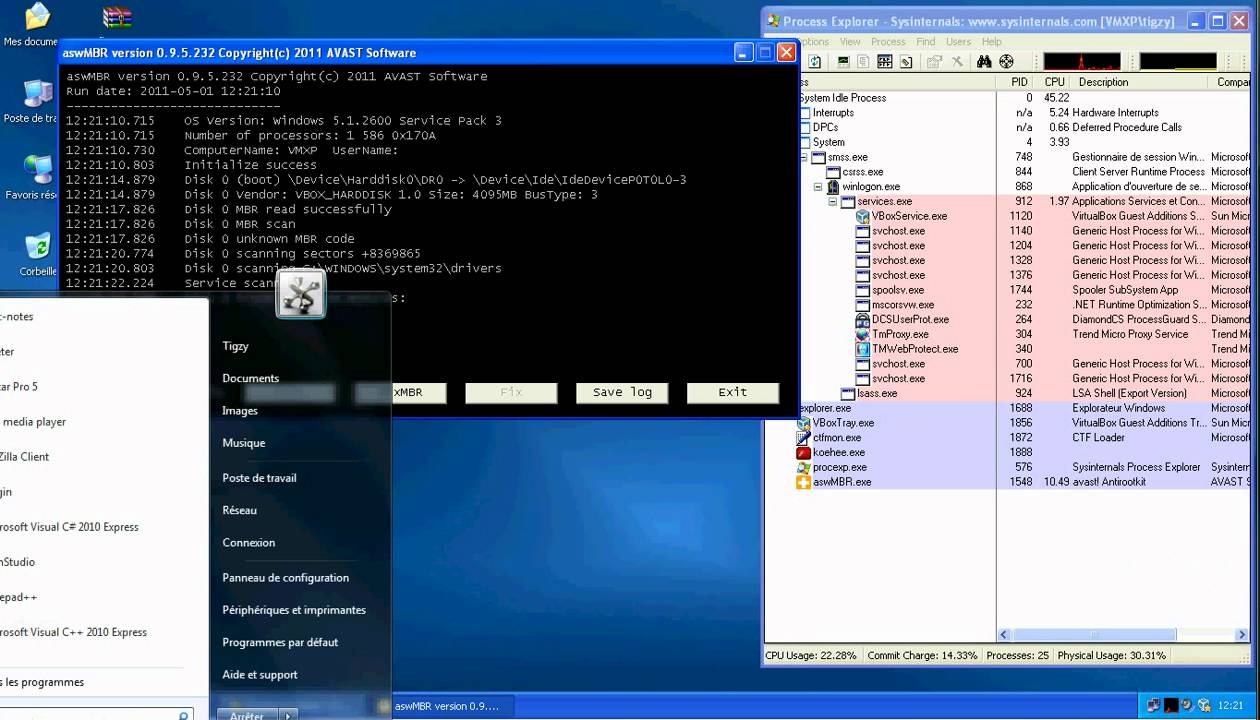Sort by the CPU column header
This screenshot has height=720, width=1260.
coord(1054,82)
